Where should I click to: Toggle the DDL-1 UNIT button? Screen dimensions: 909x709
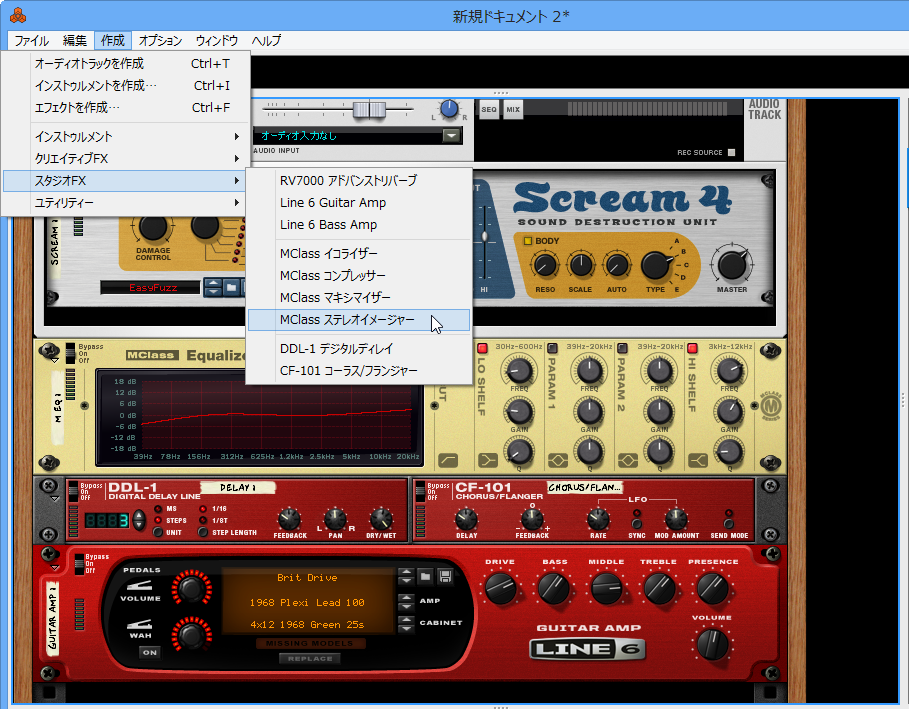click(158, 532)
